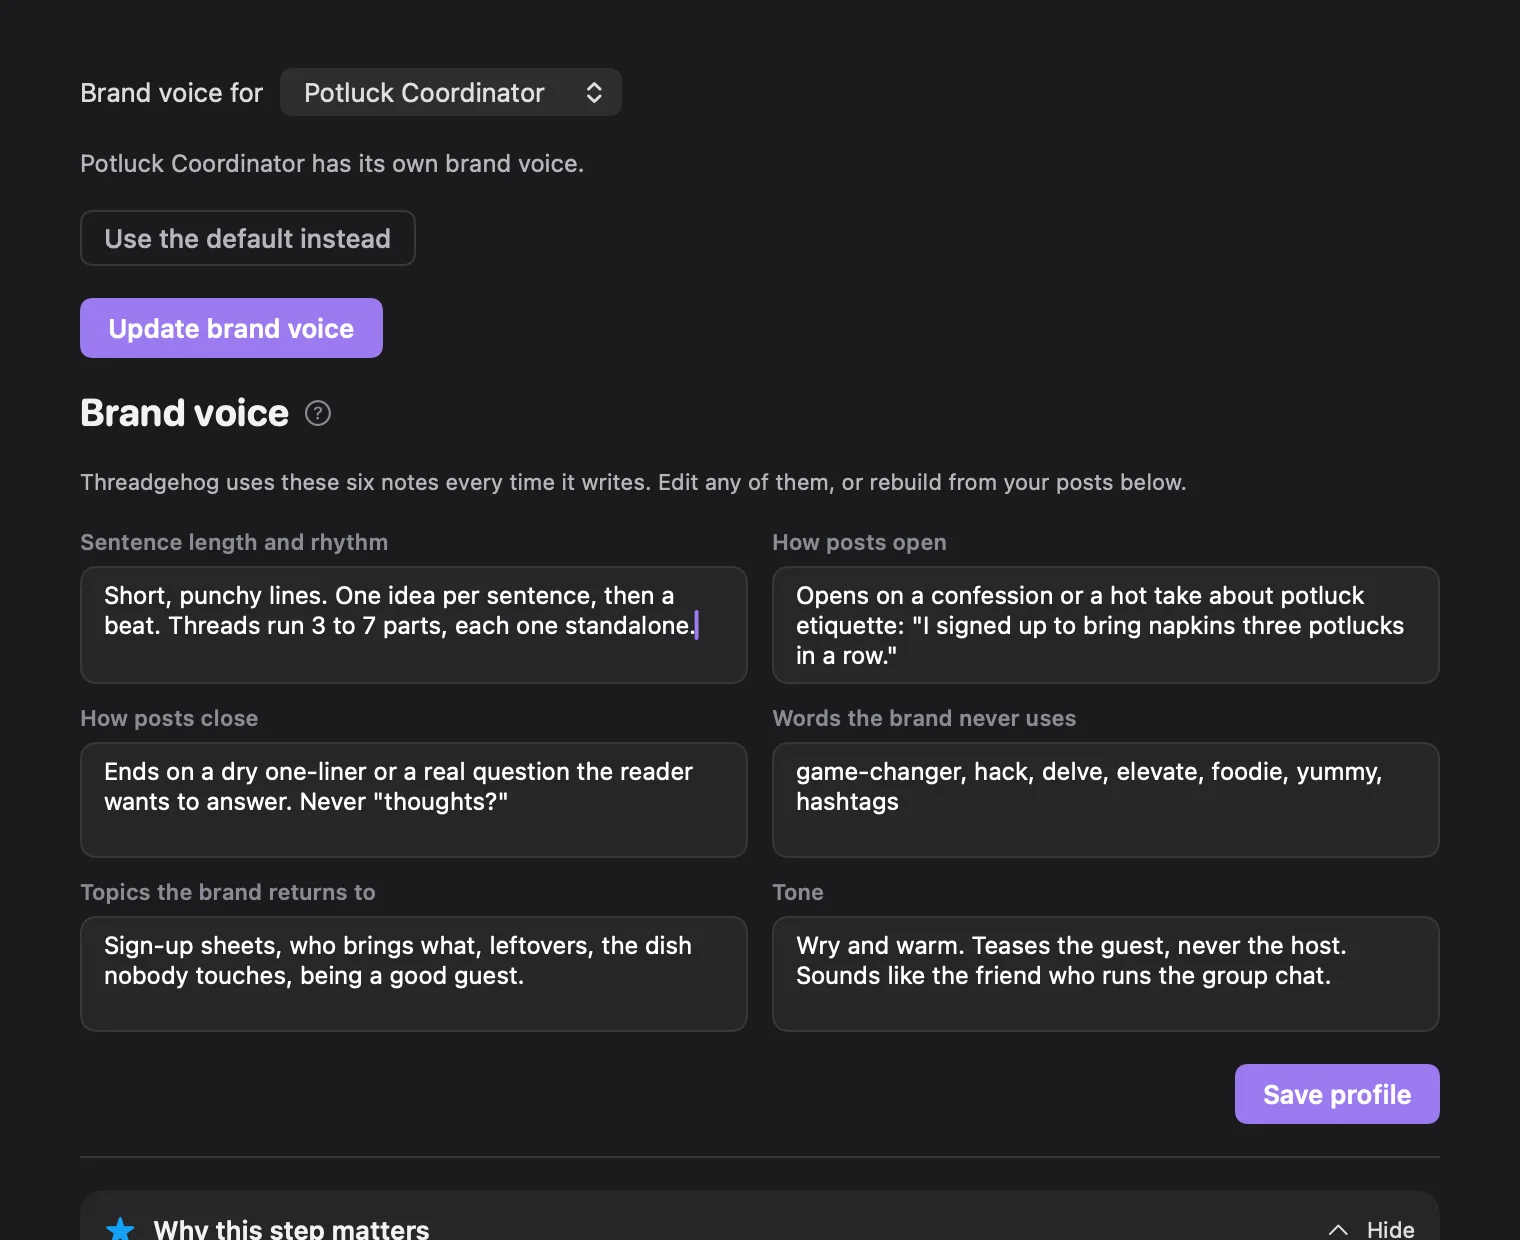The height and width of the screenshot is (1240, 1520).
Task: Click Update brand voice button
Action: click(231, 328)
